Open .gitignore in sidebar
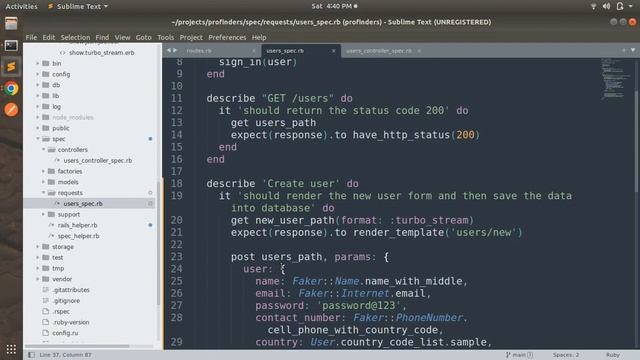This screenshot has height=360, width=640. pyautogui.click(x=66, y=301)
